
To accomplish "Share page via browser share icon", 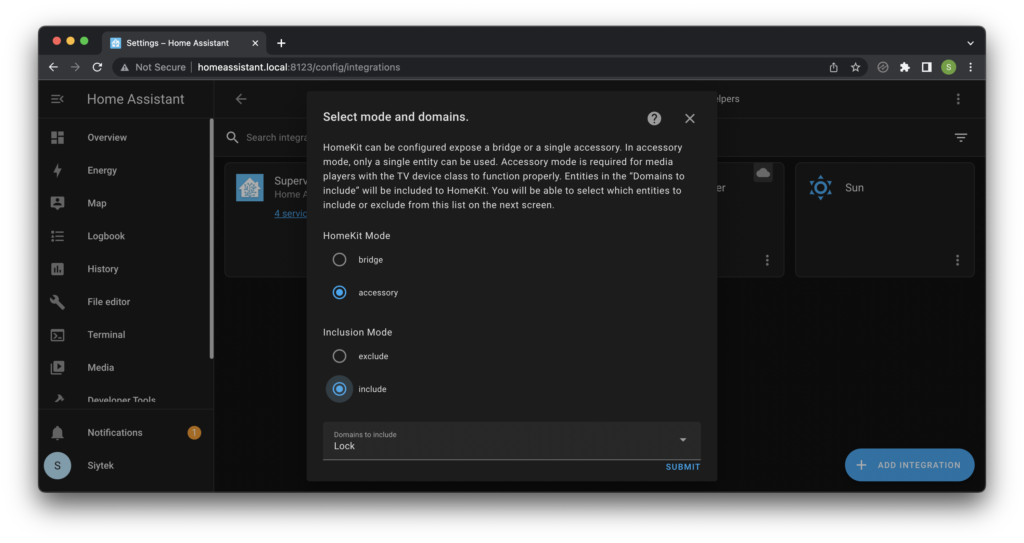I will [x=833, y=67].
